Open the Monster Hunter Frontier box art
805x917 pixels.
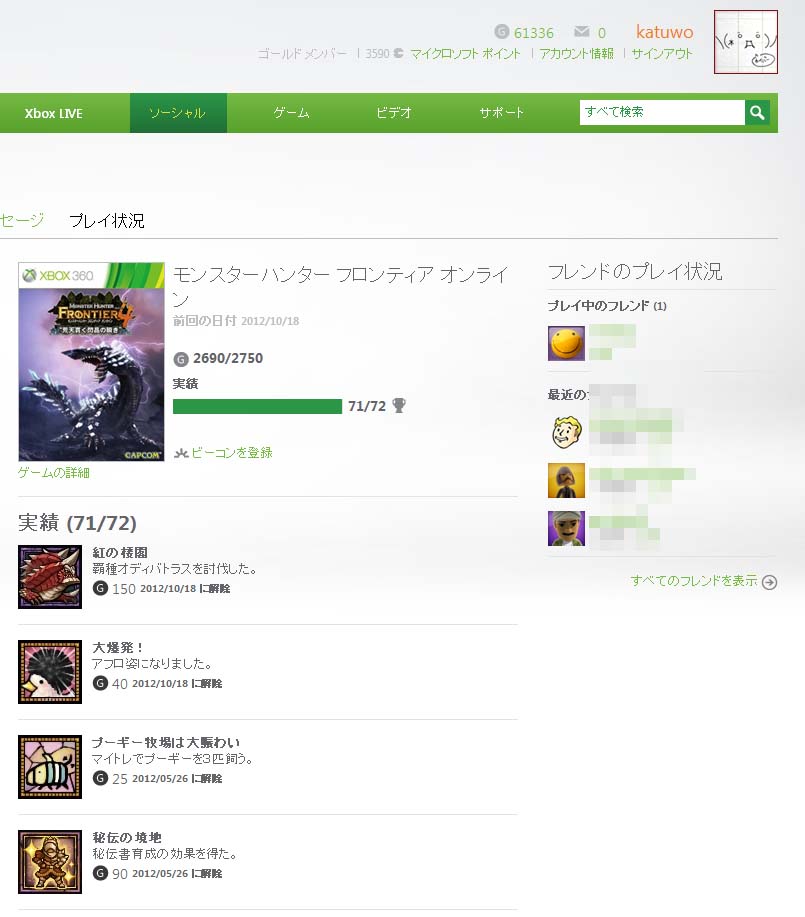tap(91, 362)
